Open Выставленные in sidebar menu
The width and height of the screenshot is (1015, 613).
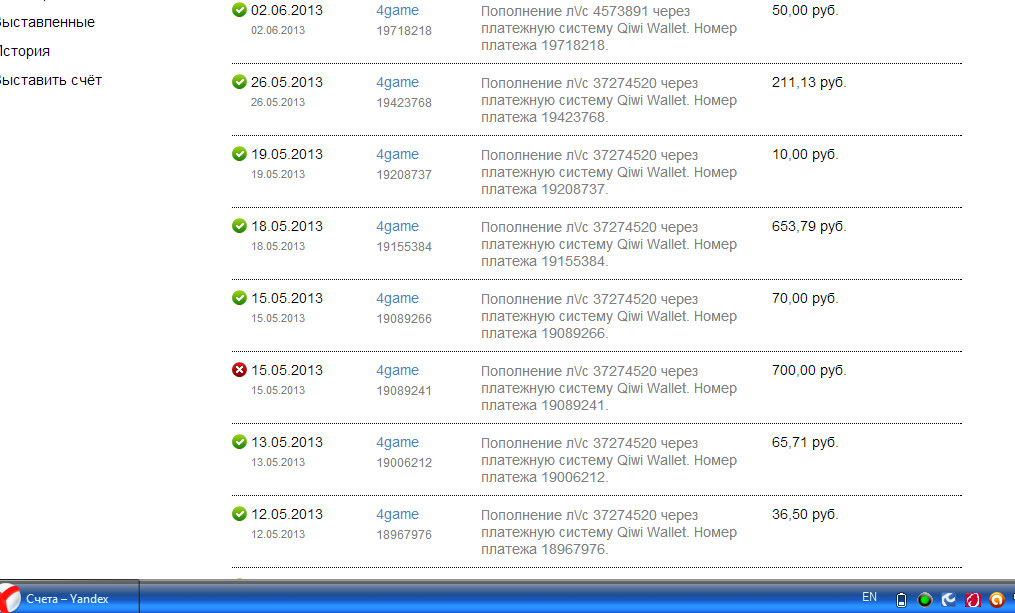[47, 22]
